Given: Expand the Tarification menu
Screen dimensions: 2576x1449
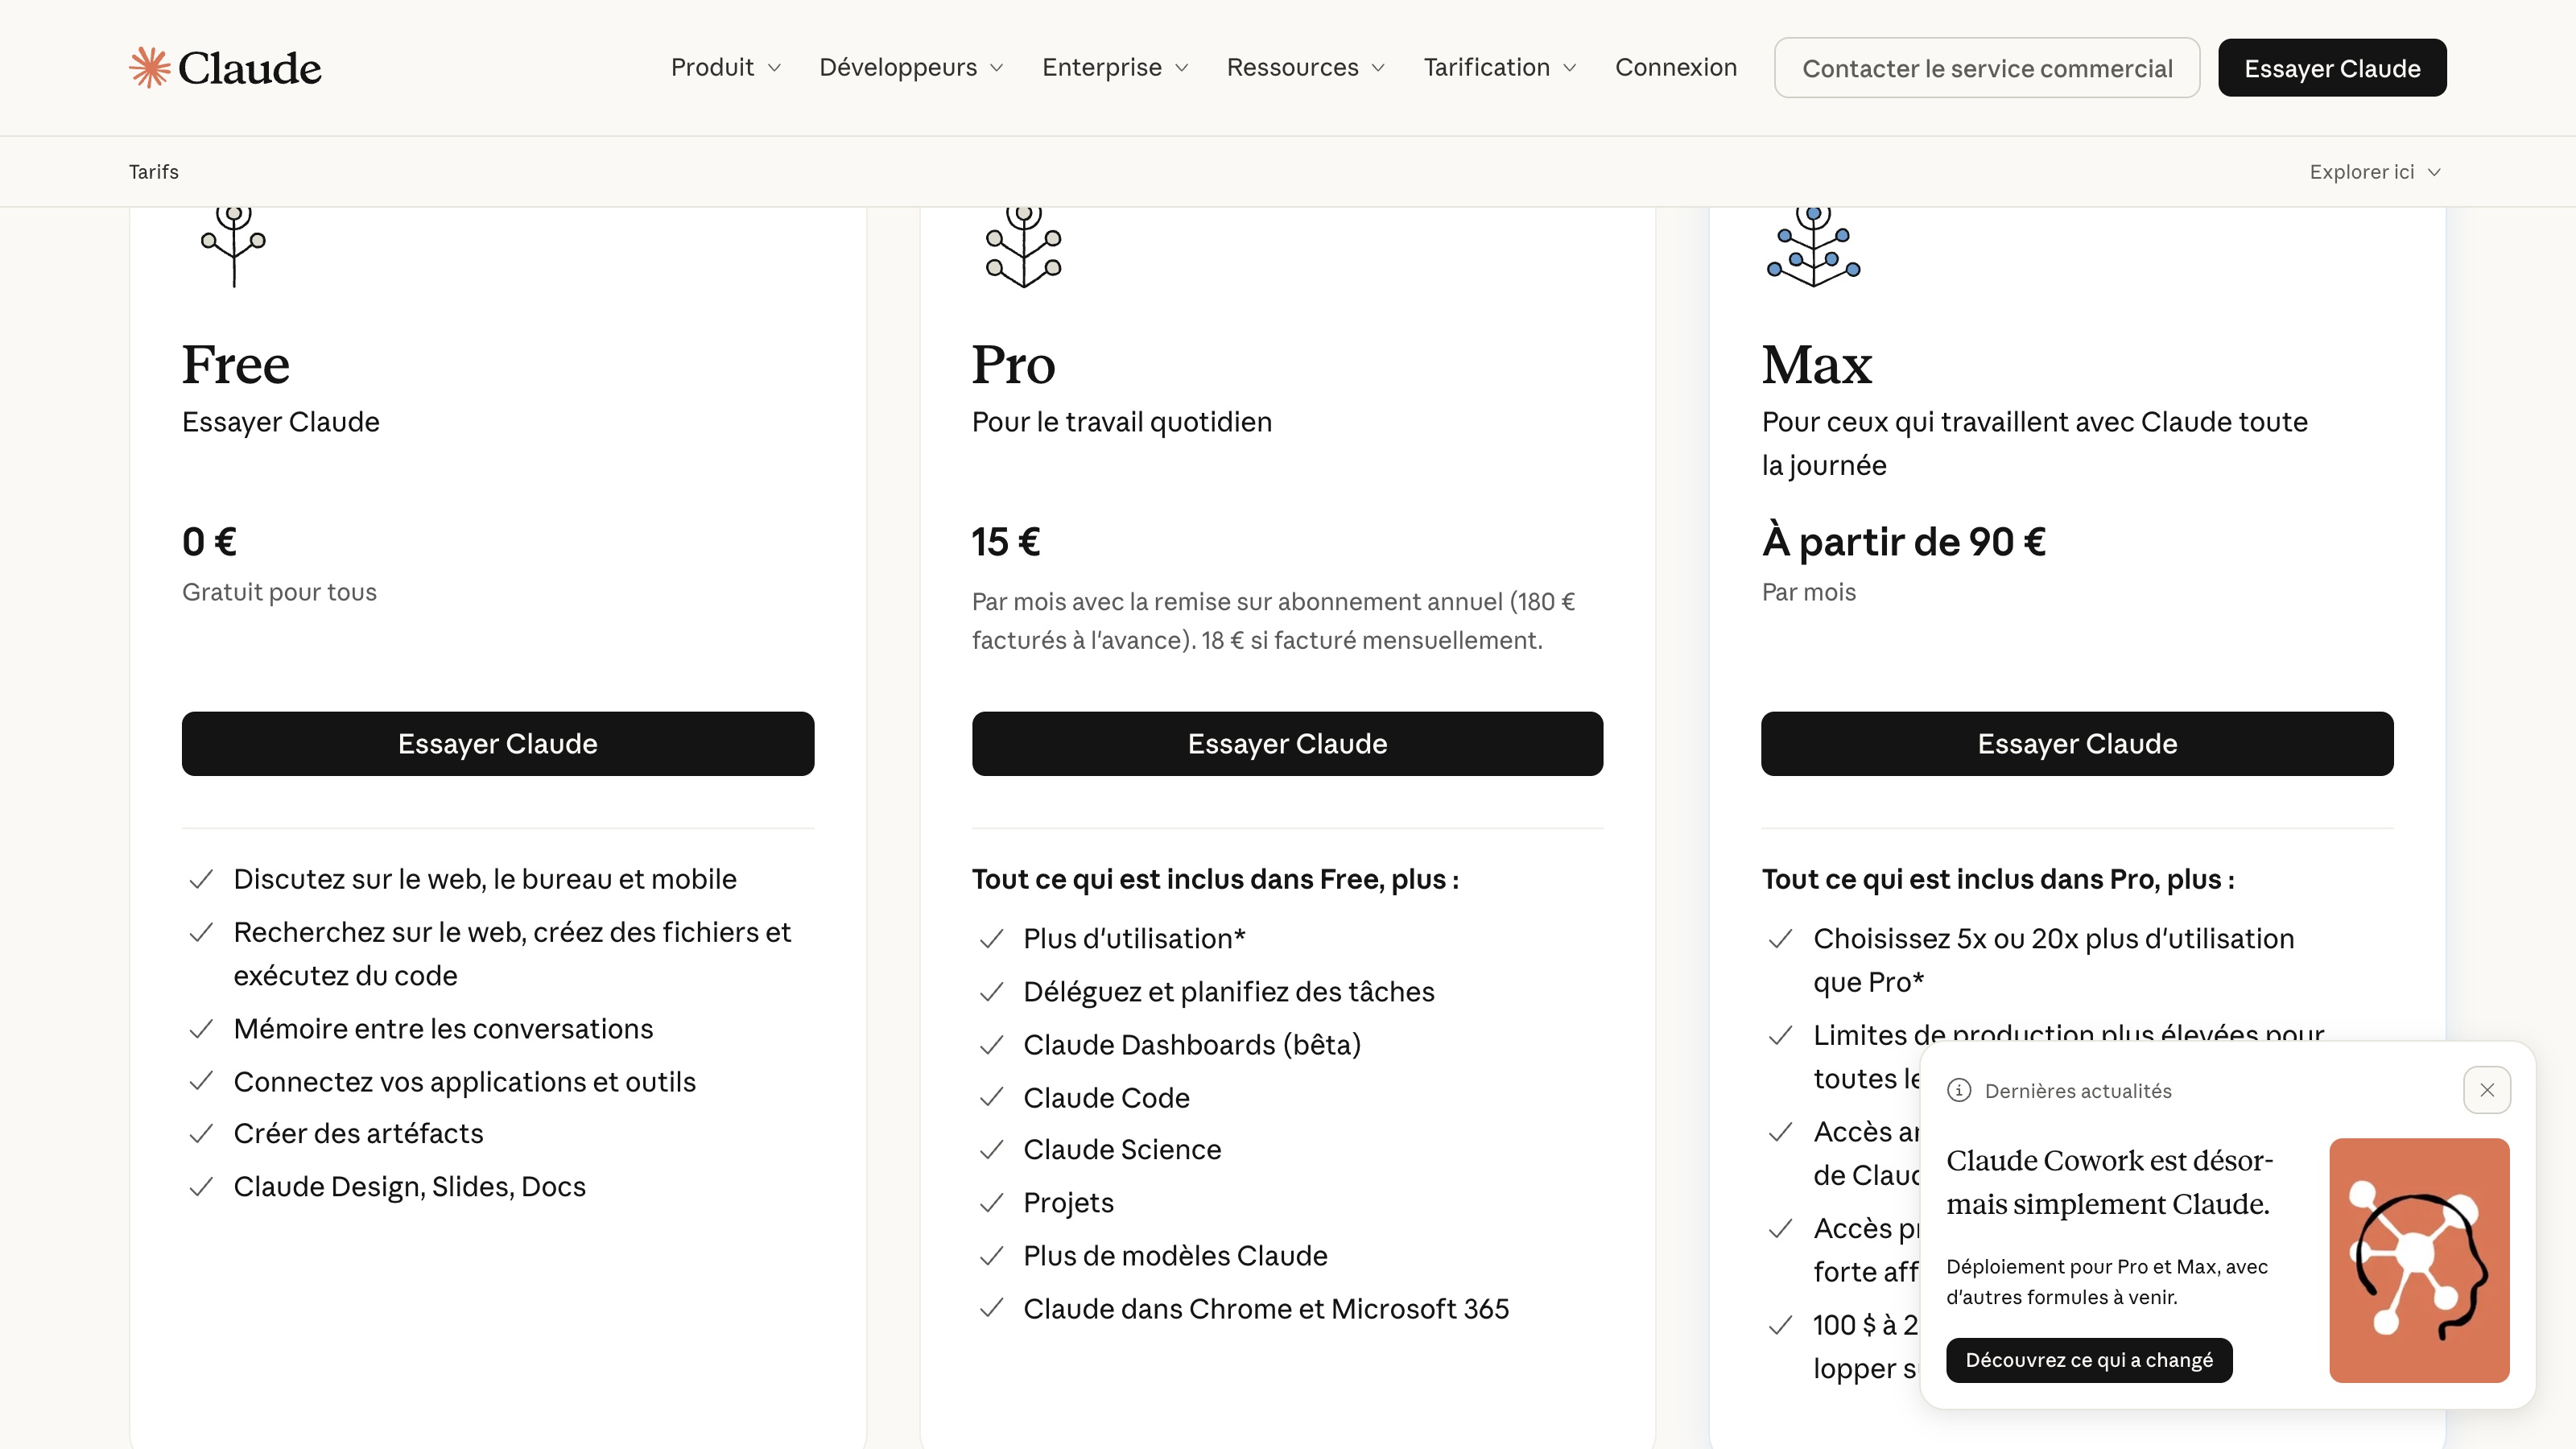Looking at the screenshot, I should coord(1500,67).
